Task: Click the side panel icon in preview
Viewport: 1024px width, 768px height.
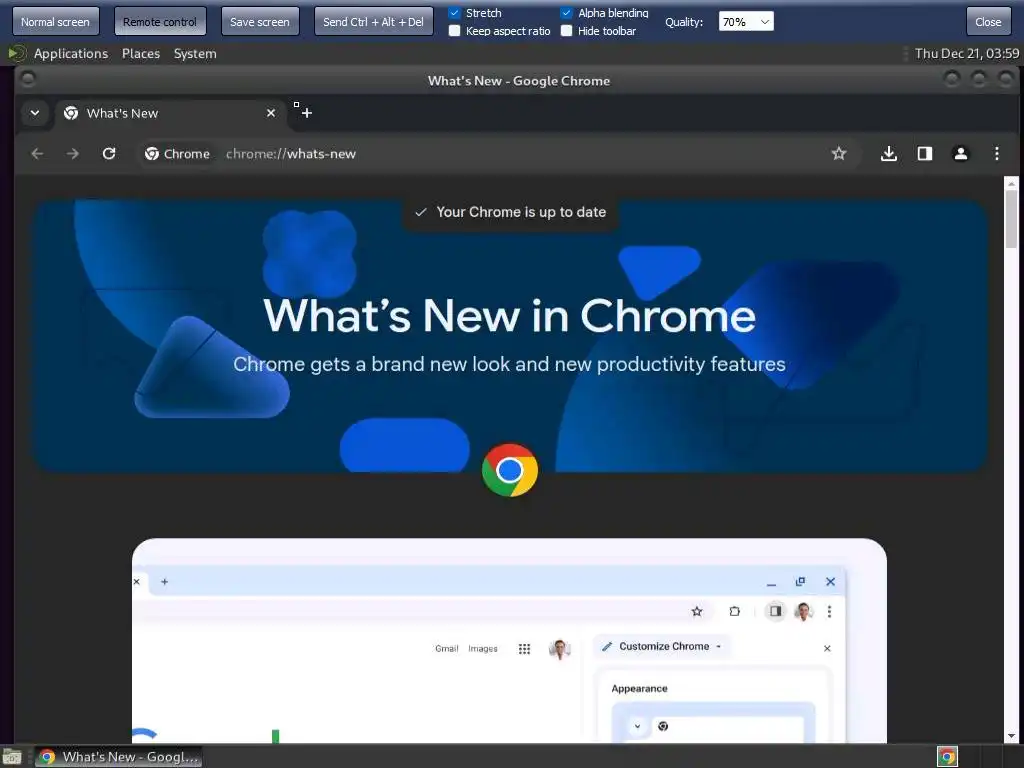Action: click(x=775, y=611)
